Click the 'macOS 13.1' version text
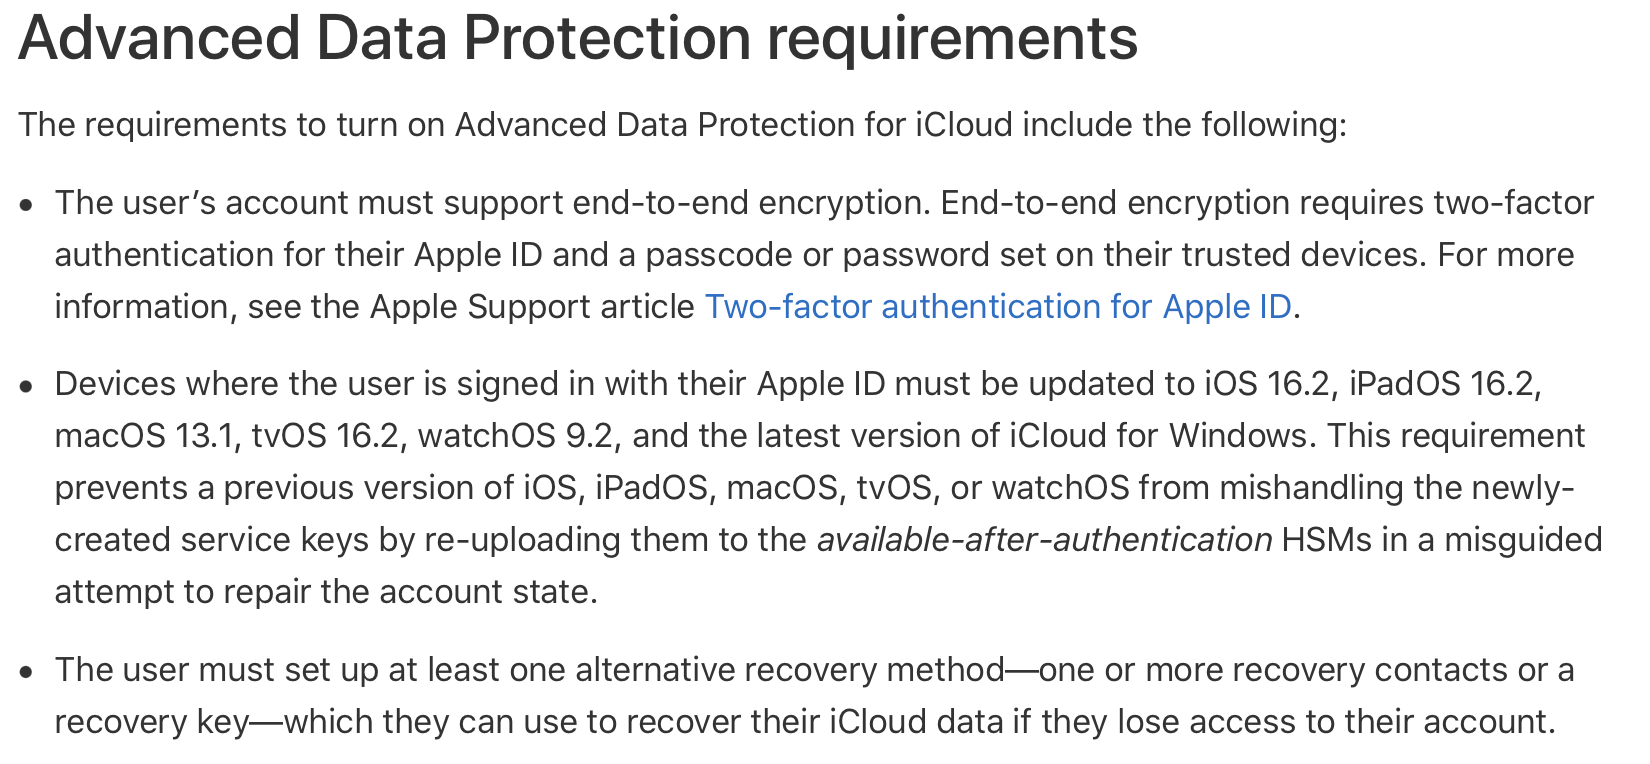The image size is (1650, 764). [144, 436]
